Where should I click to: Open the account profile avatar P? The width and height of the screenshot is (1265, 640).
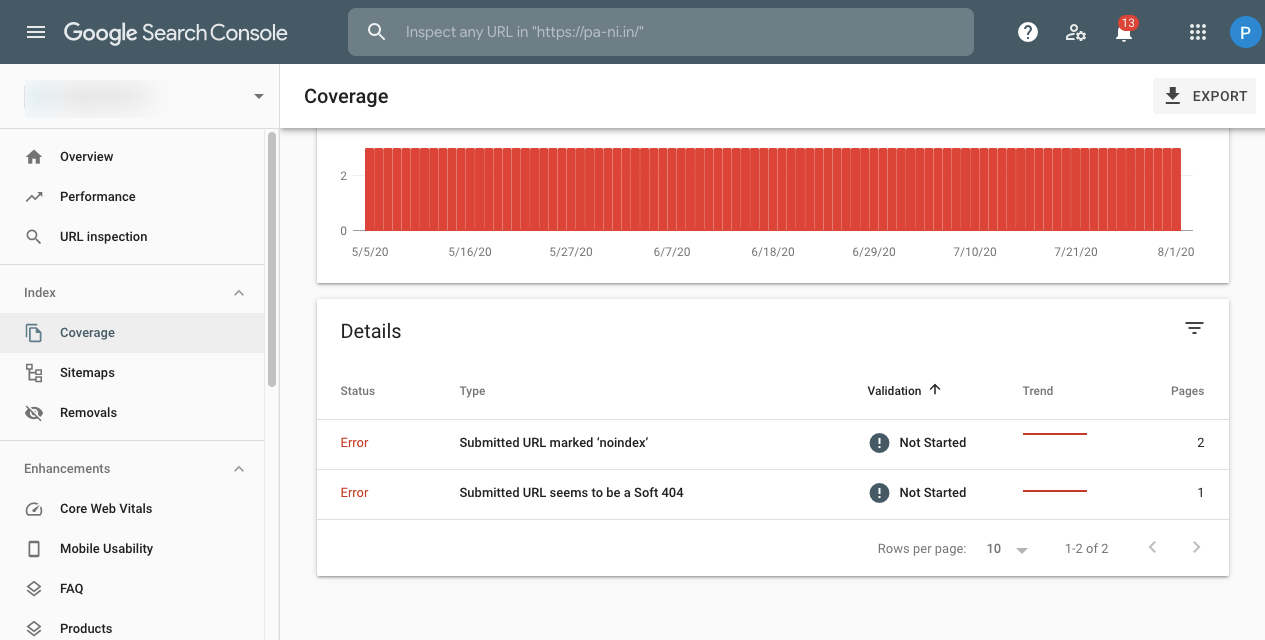click(x=1245, y=32)
